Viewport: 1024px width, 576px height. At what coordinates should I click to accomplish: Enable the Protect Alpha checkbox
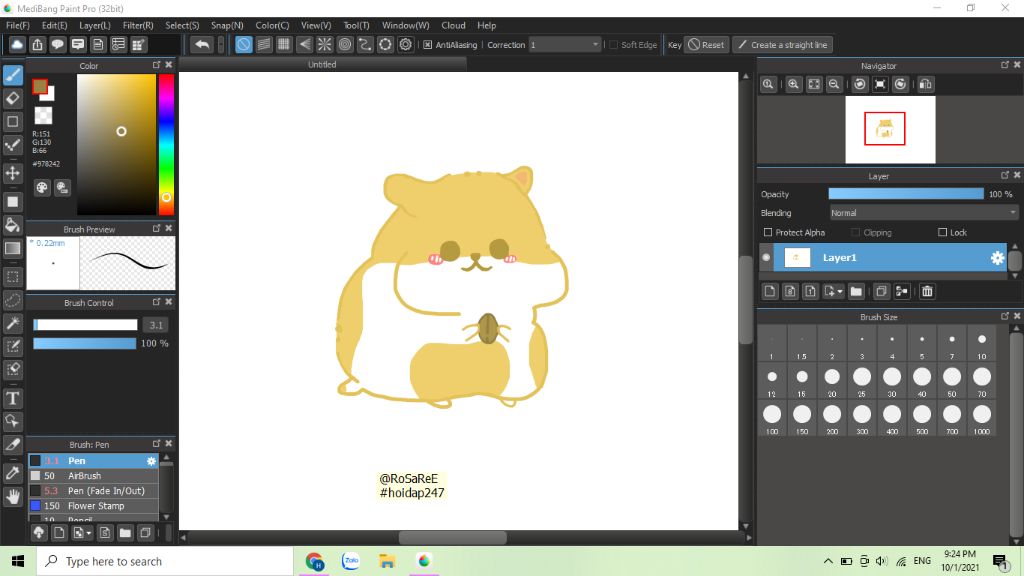pos(768,232)
